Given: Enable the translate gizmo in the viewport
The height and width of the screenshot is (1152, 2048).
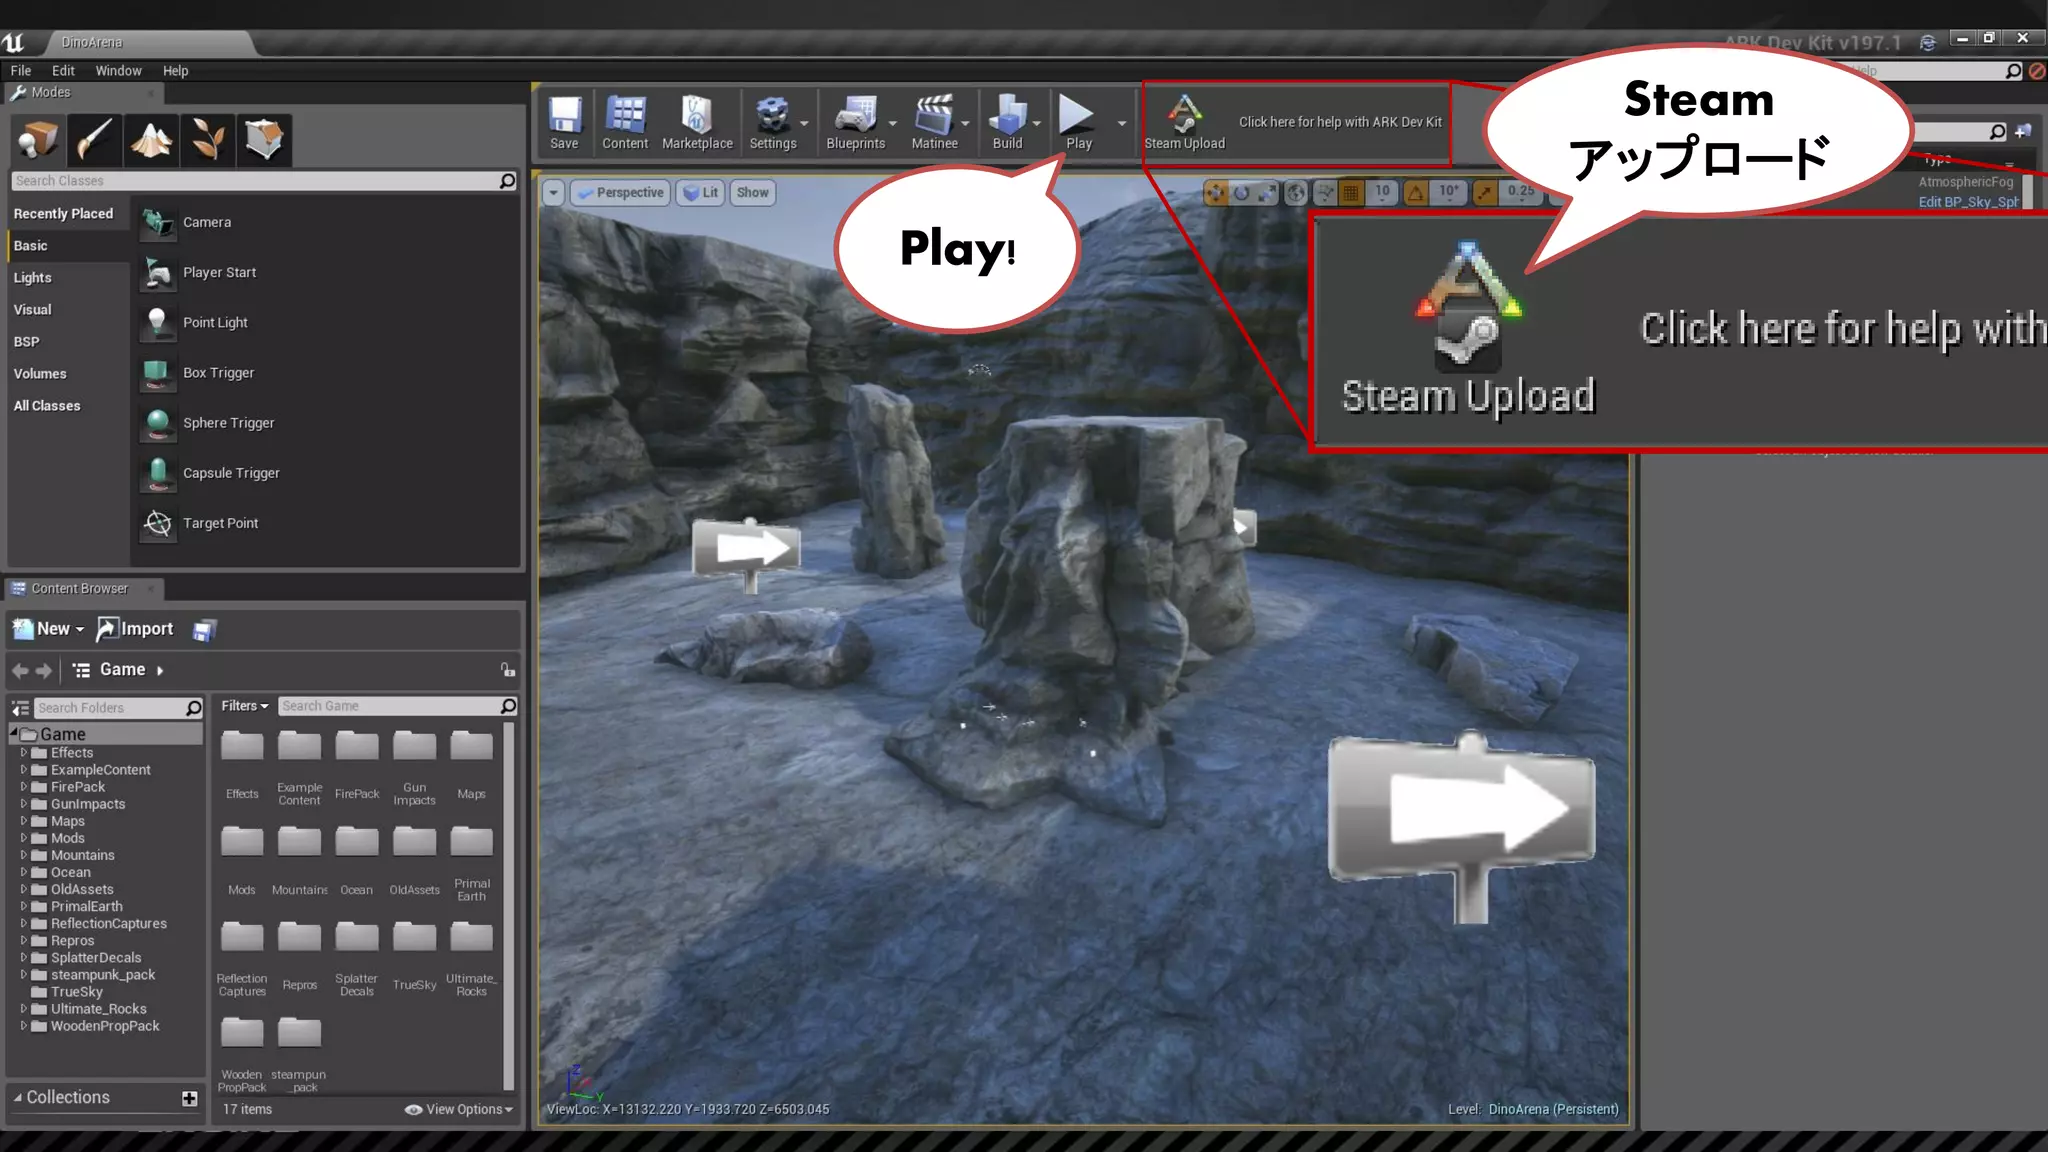Looking at the screenshot, I should (x=1215, y=193).
